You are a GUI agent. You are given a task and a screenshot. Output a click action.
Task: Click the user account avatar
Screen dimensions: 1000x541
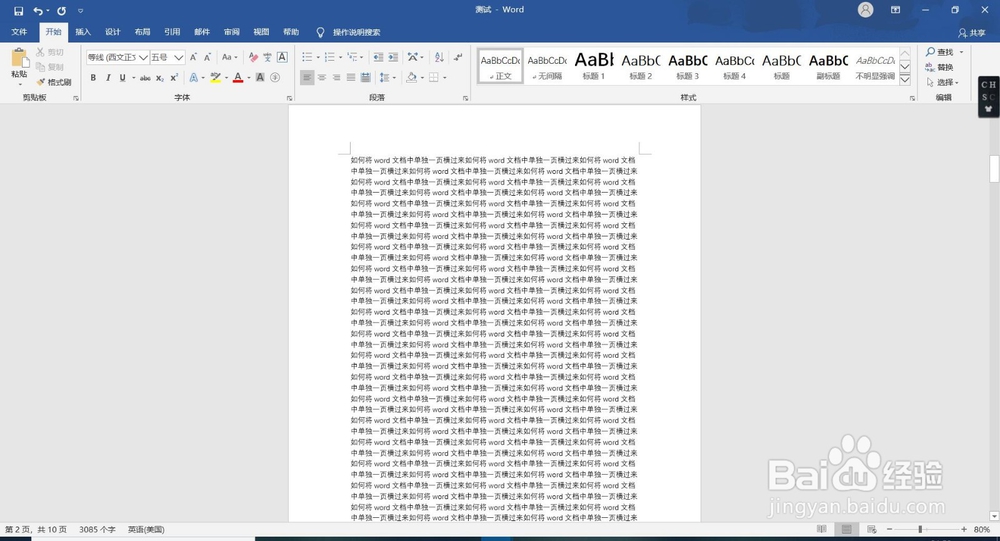coord(865,10)
